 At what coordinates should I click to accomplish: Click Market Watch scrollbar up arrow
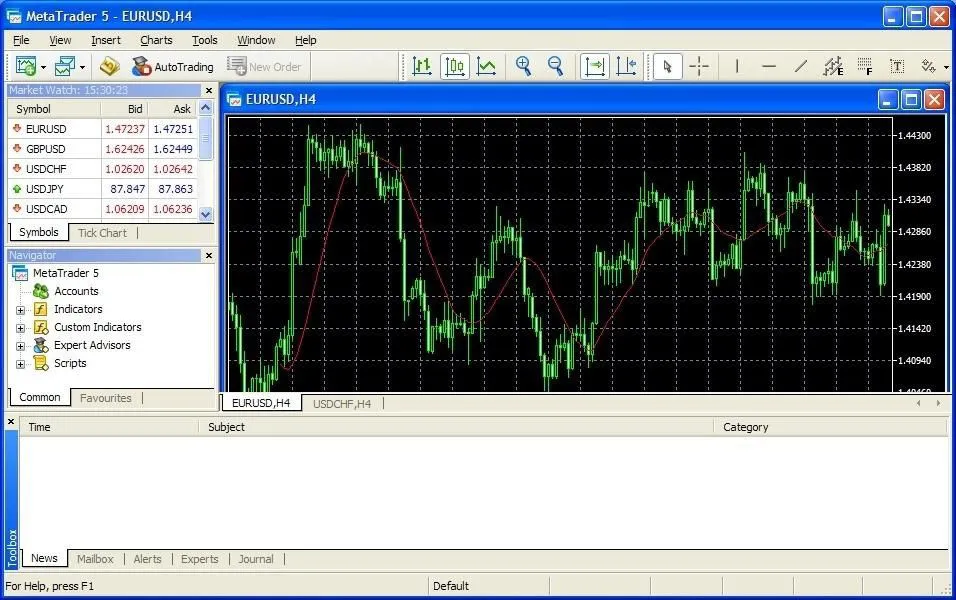click(206, 108)
